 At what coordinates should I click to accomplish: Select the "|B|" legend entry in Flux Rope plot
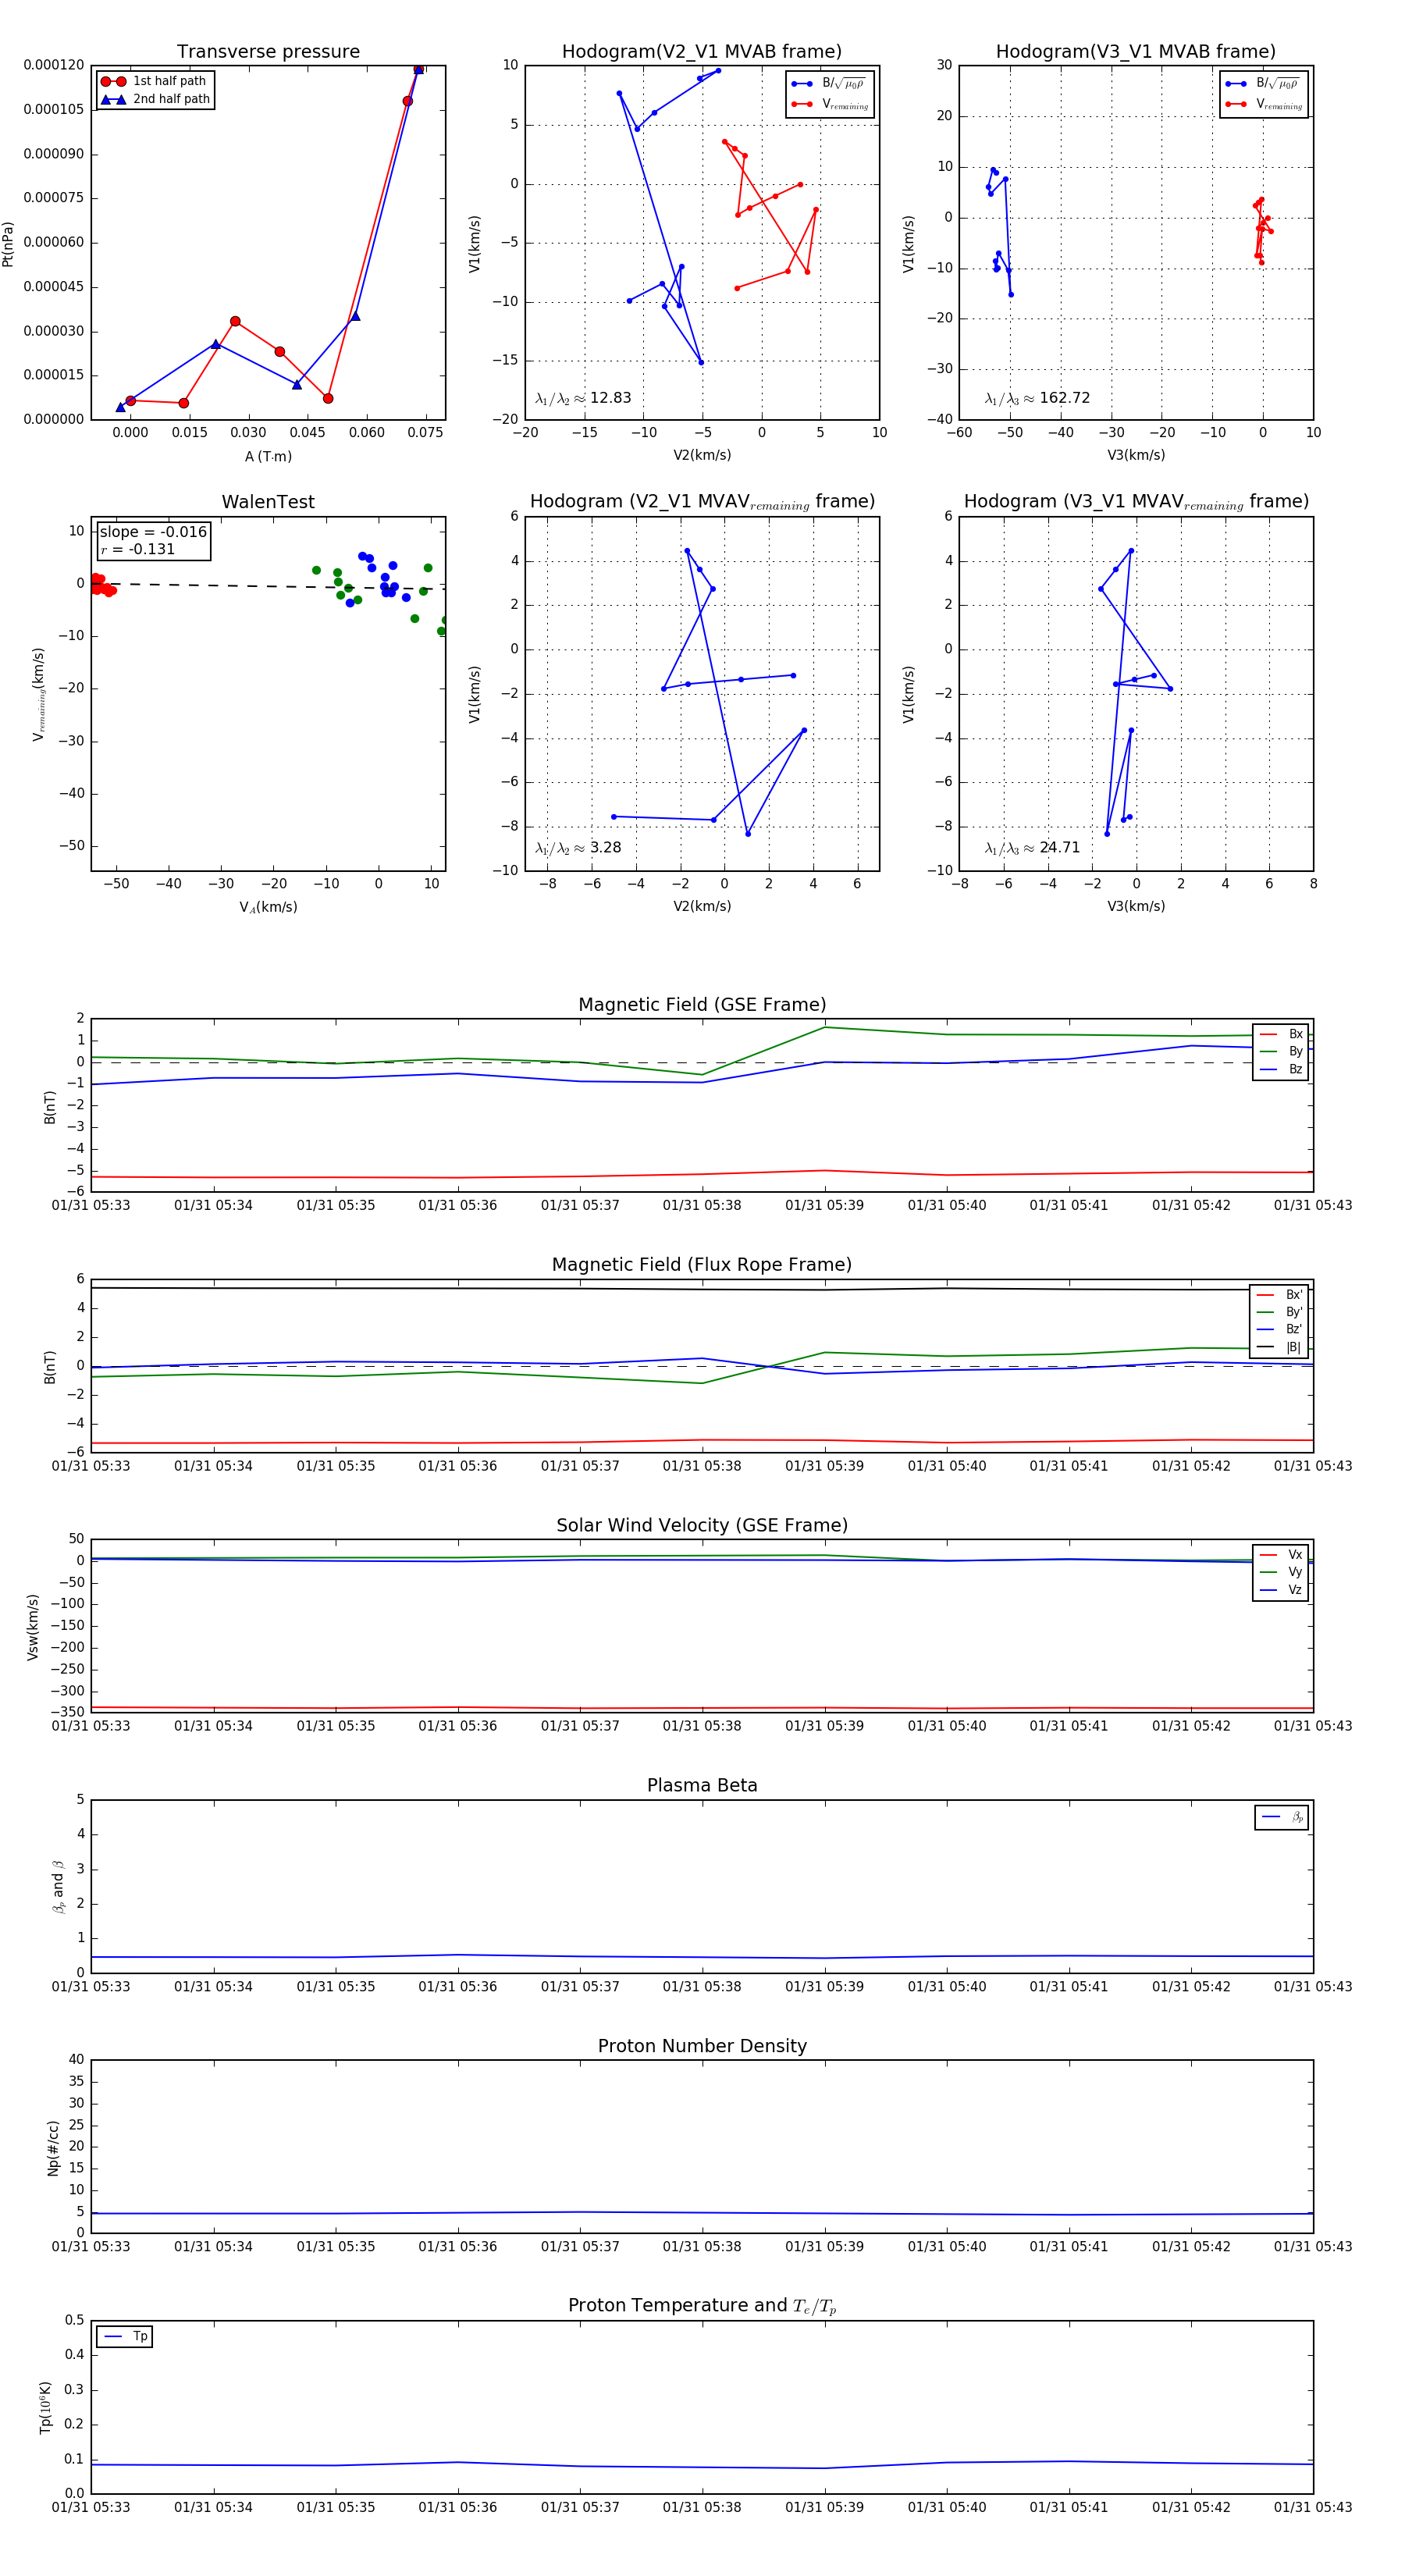coord(1279,1347)
